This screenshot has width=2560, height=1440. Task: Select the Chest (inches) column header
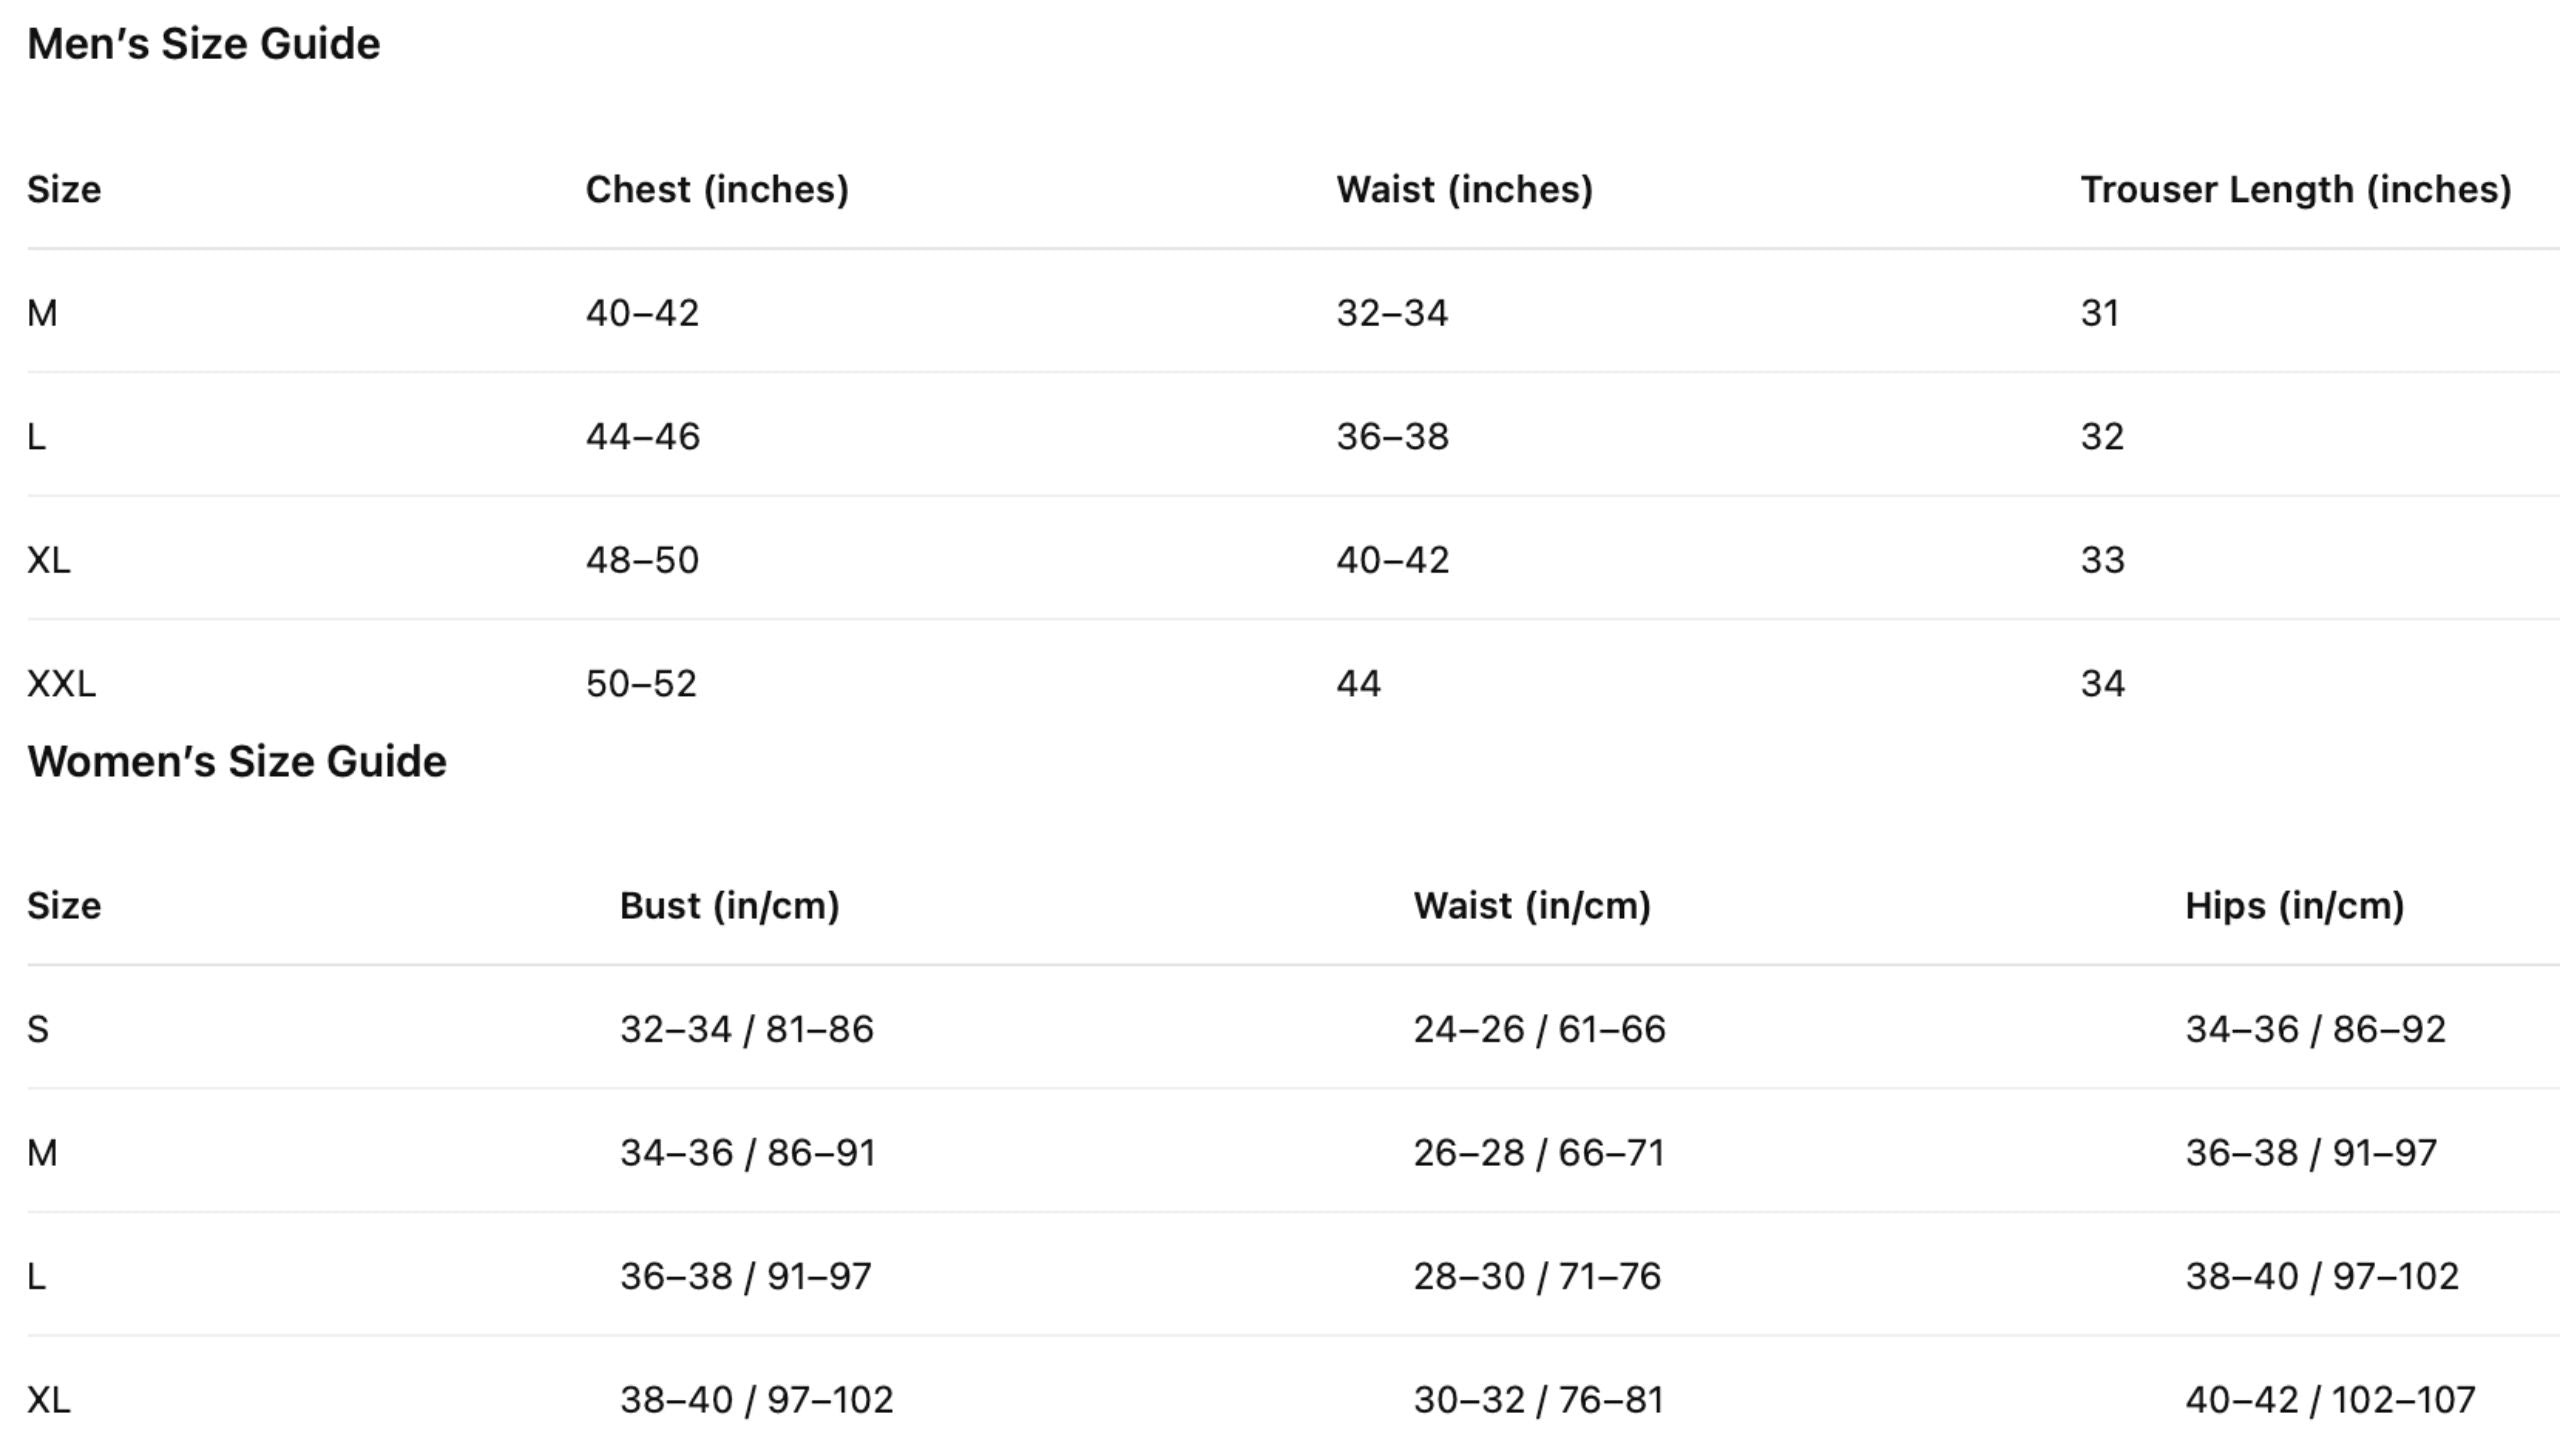click(717, 190)
